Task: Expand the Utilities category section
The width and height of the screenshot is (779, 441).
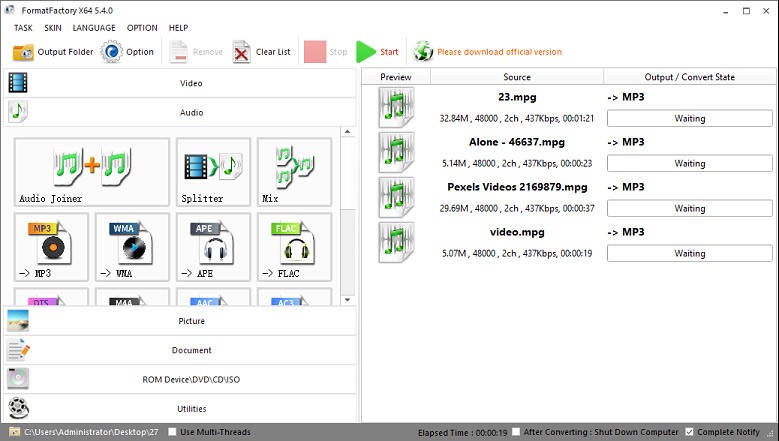Action: click(x=180, y=409)
